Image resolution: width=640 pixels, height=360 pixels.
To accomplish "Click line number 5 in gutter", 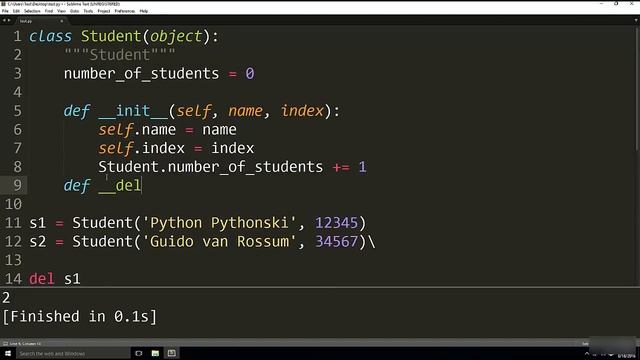I will [x=17, y=111].
